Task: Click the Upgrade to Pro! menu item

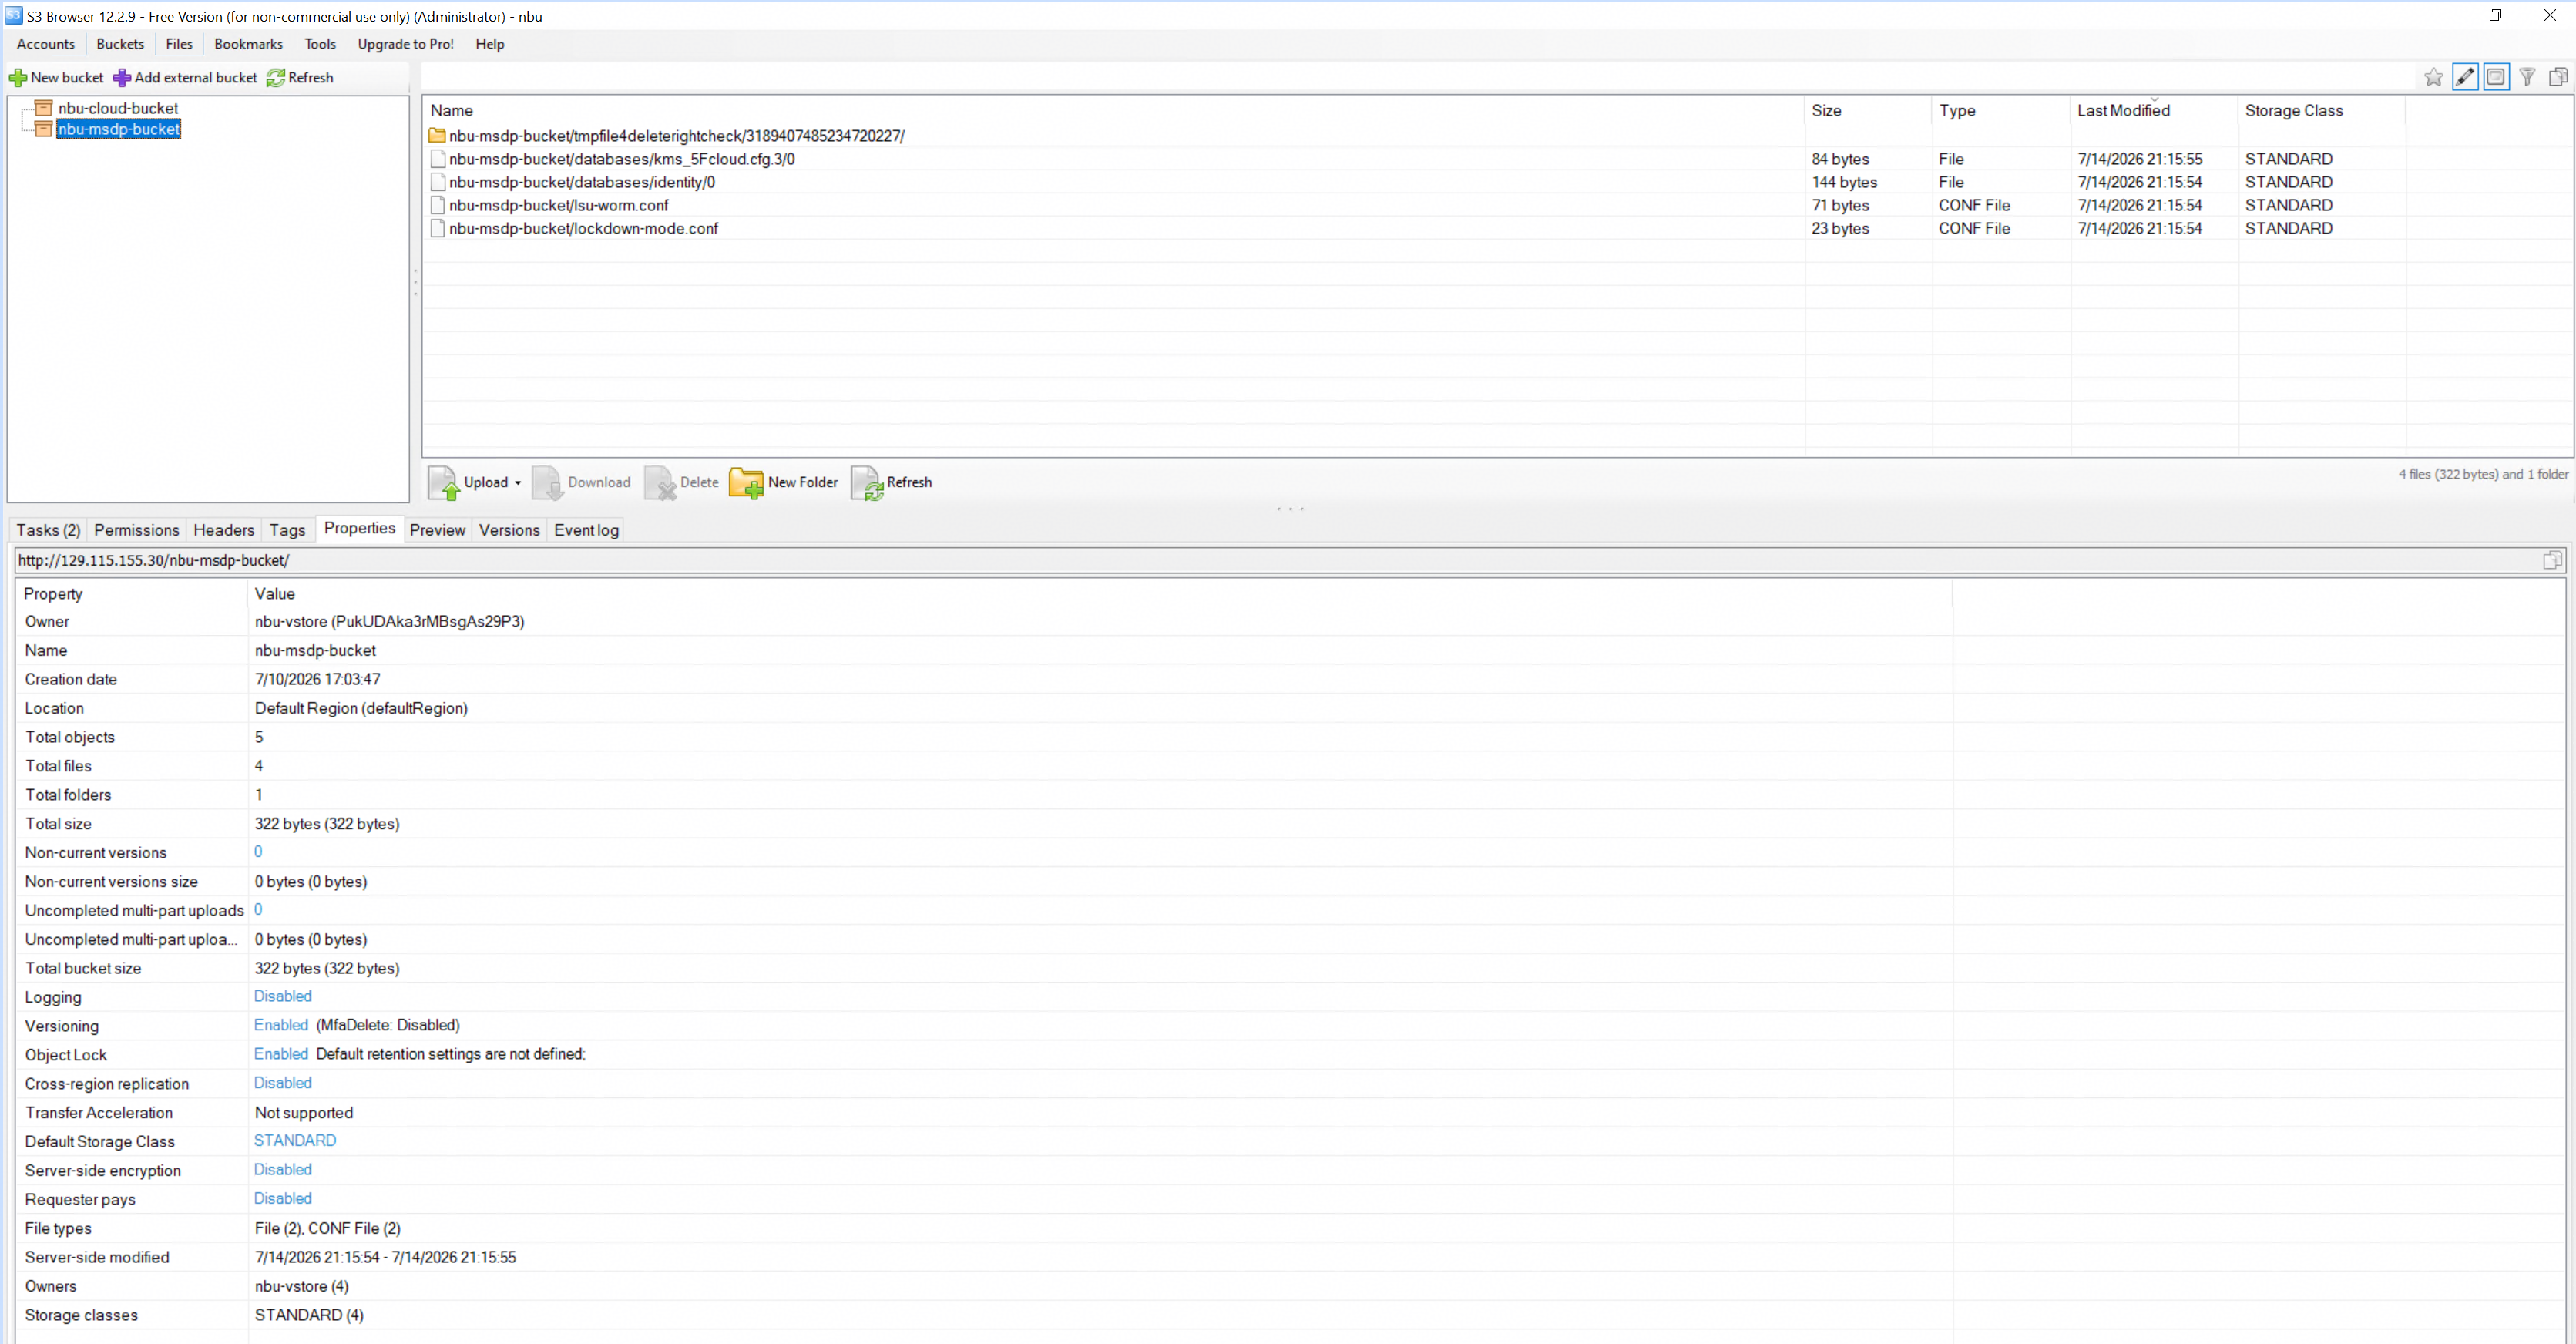Action: (x=406, y=44)
